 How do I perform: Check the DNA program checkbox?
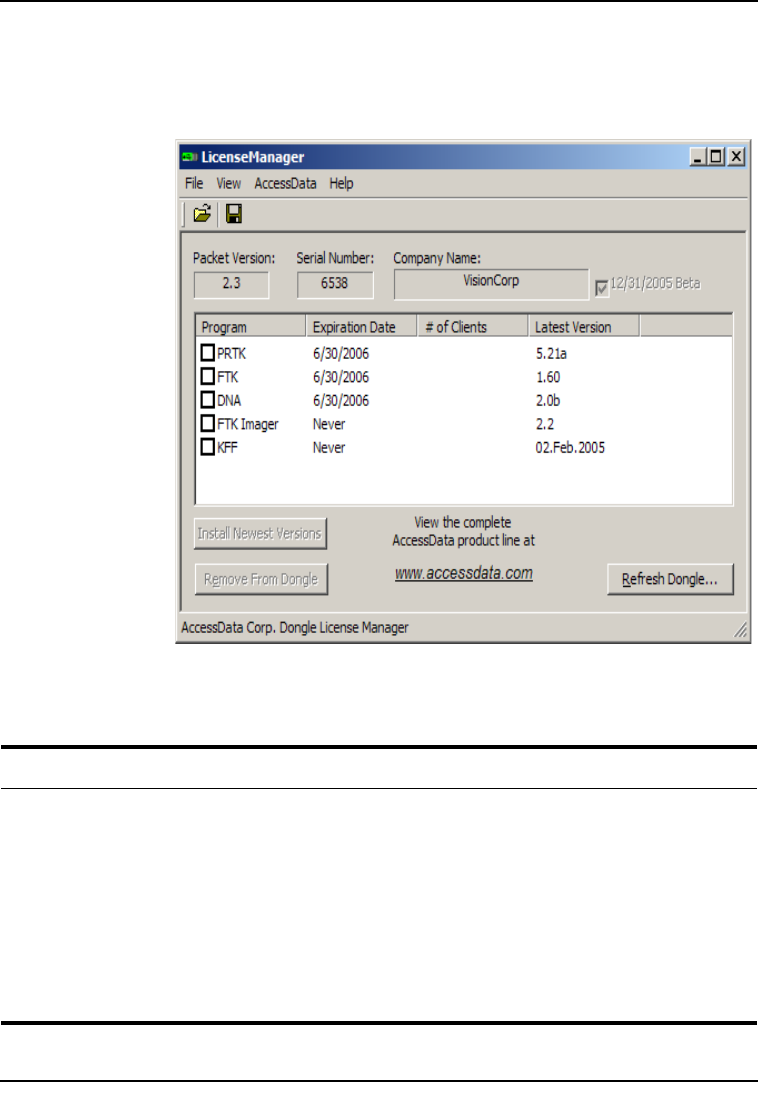(207, 400)
